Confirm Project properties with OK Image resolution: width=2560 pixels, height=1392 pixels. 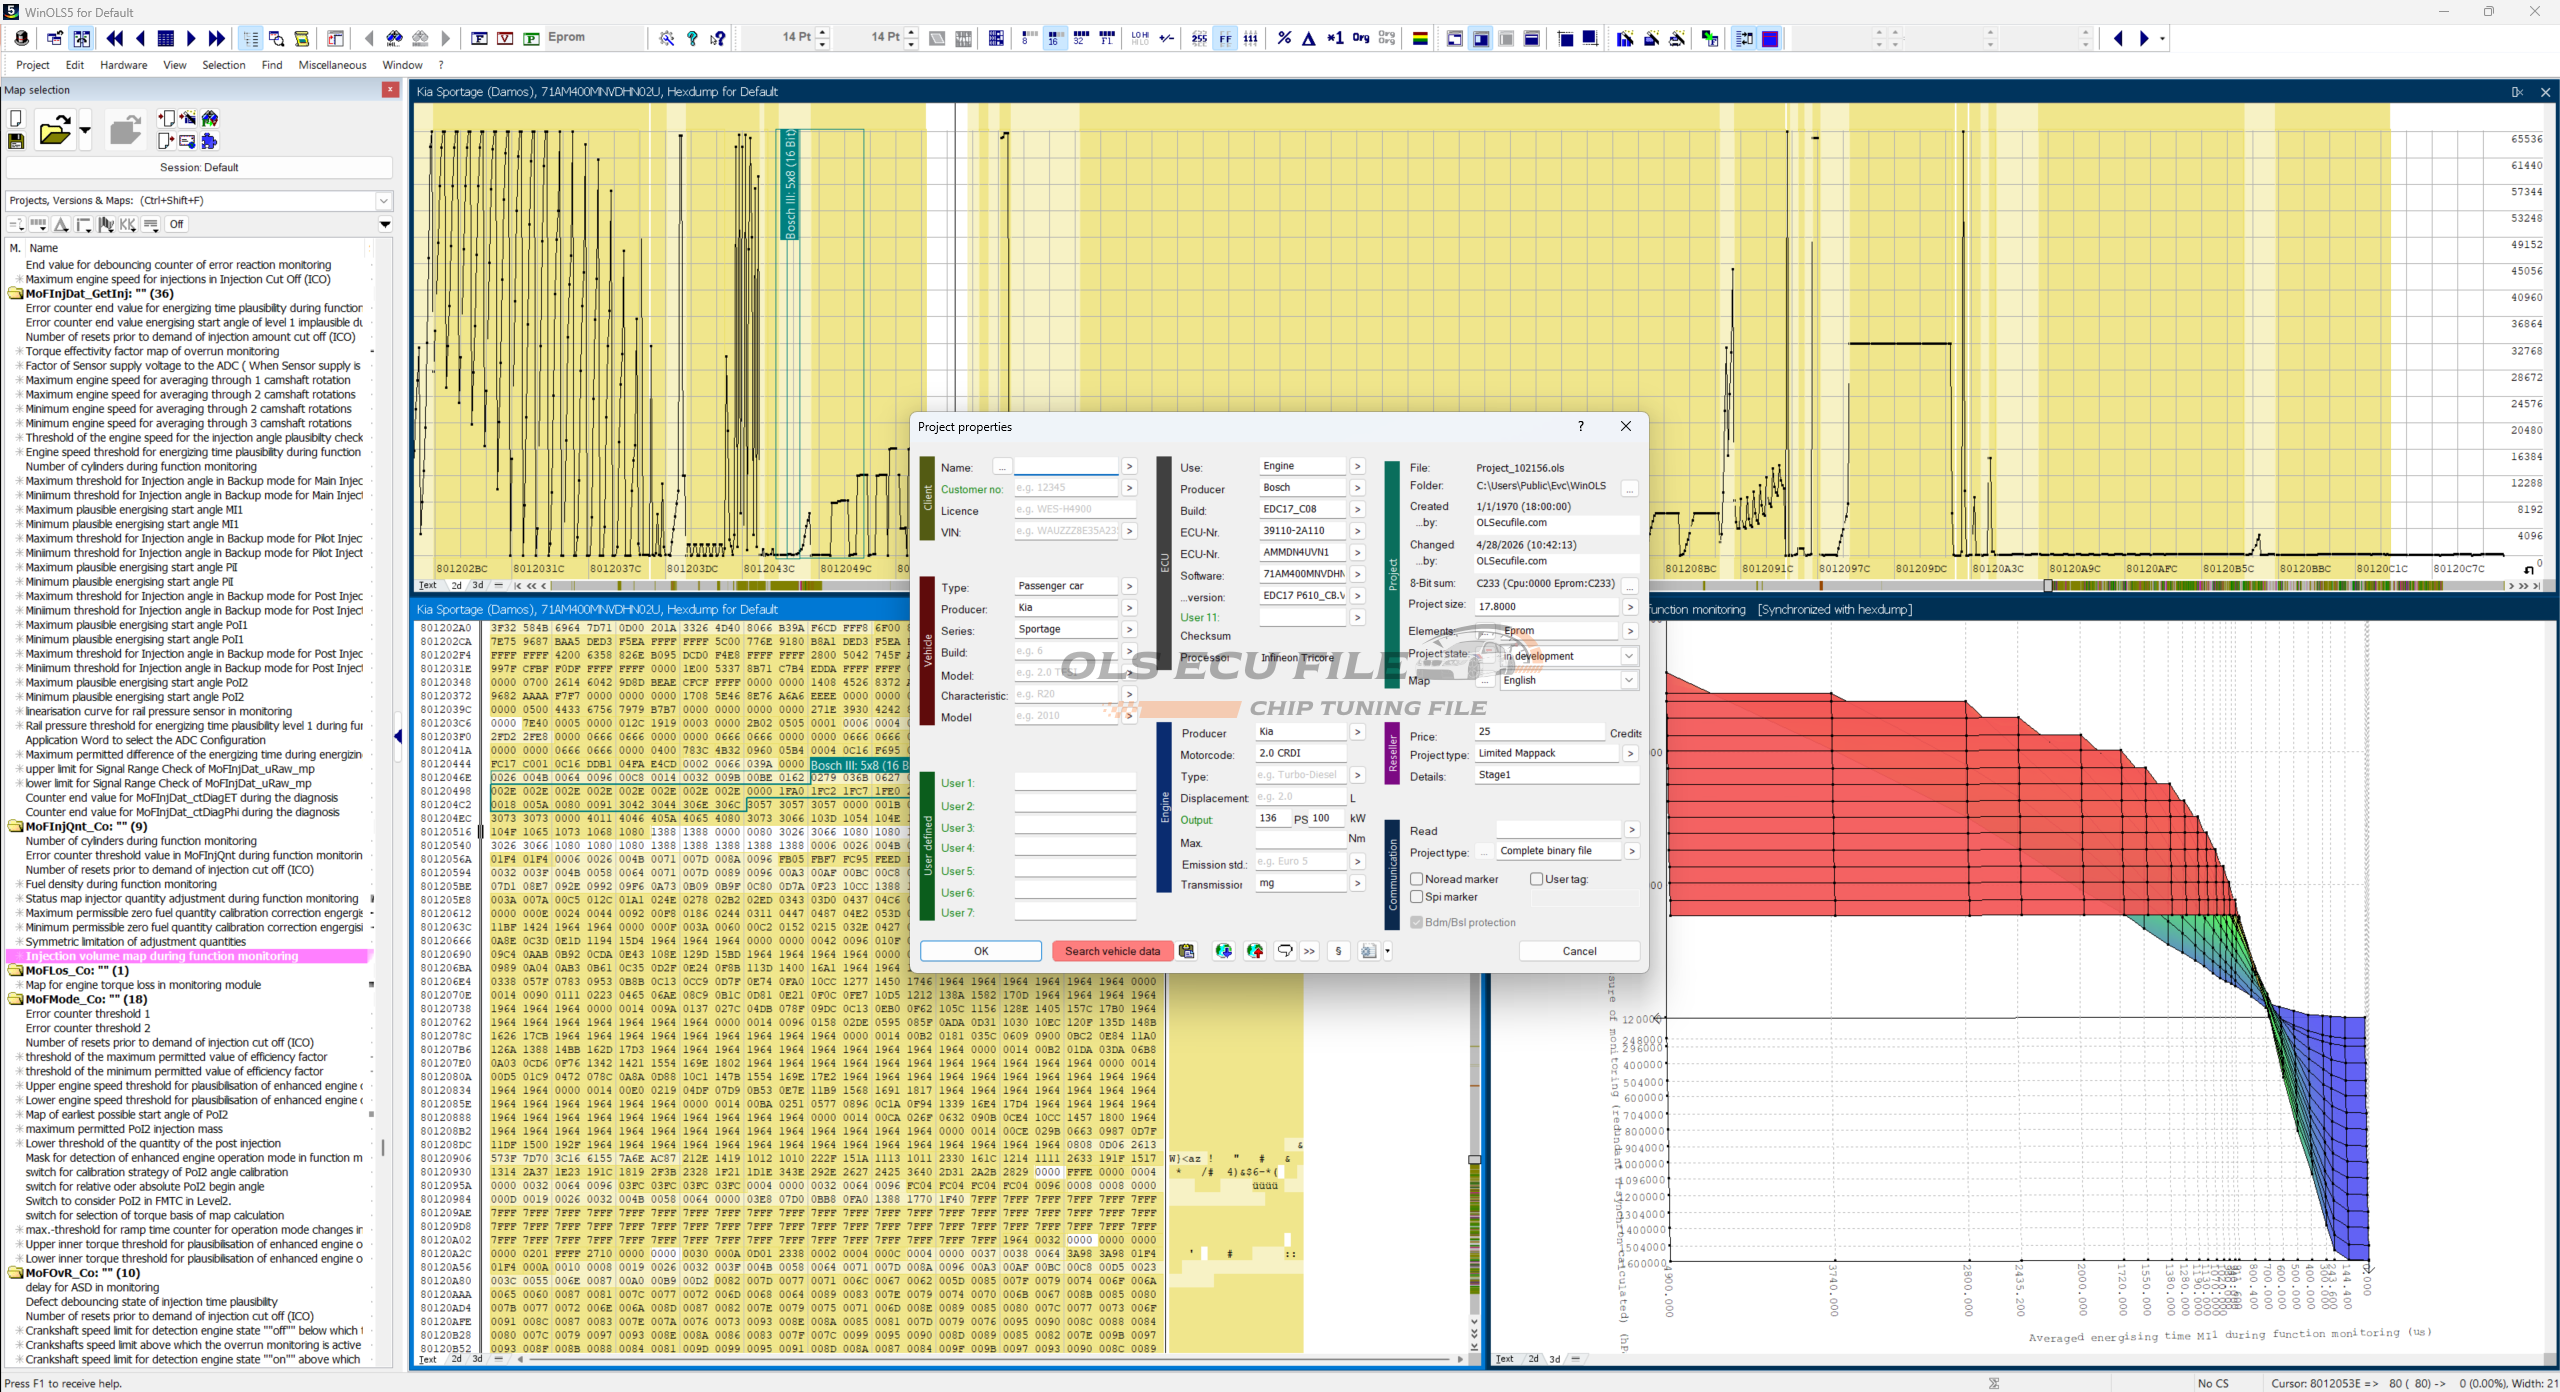pos(981,951)
